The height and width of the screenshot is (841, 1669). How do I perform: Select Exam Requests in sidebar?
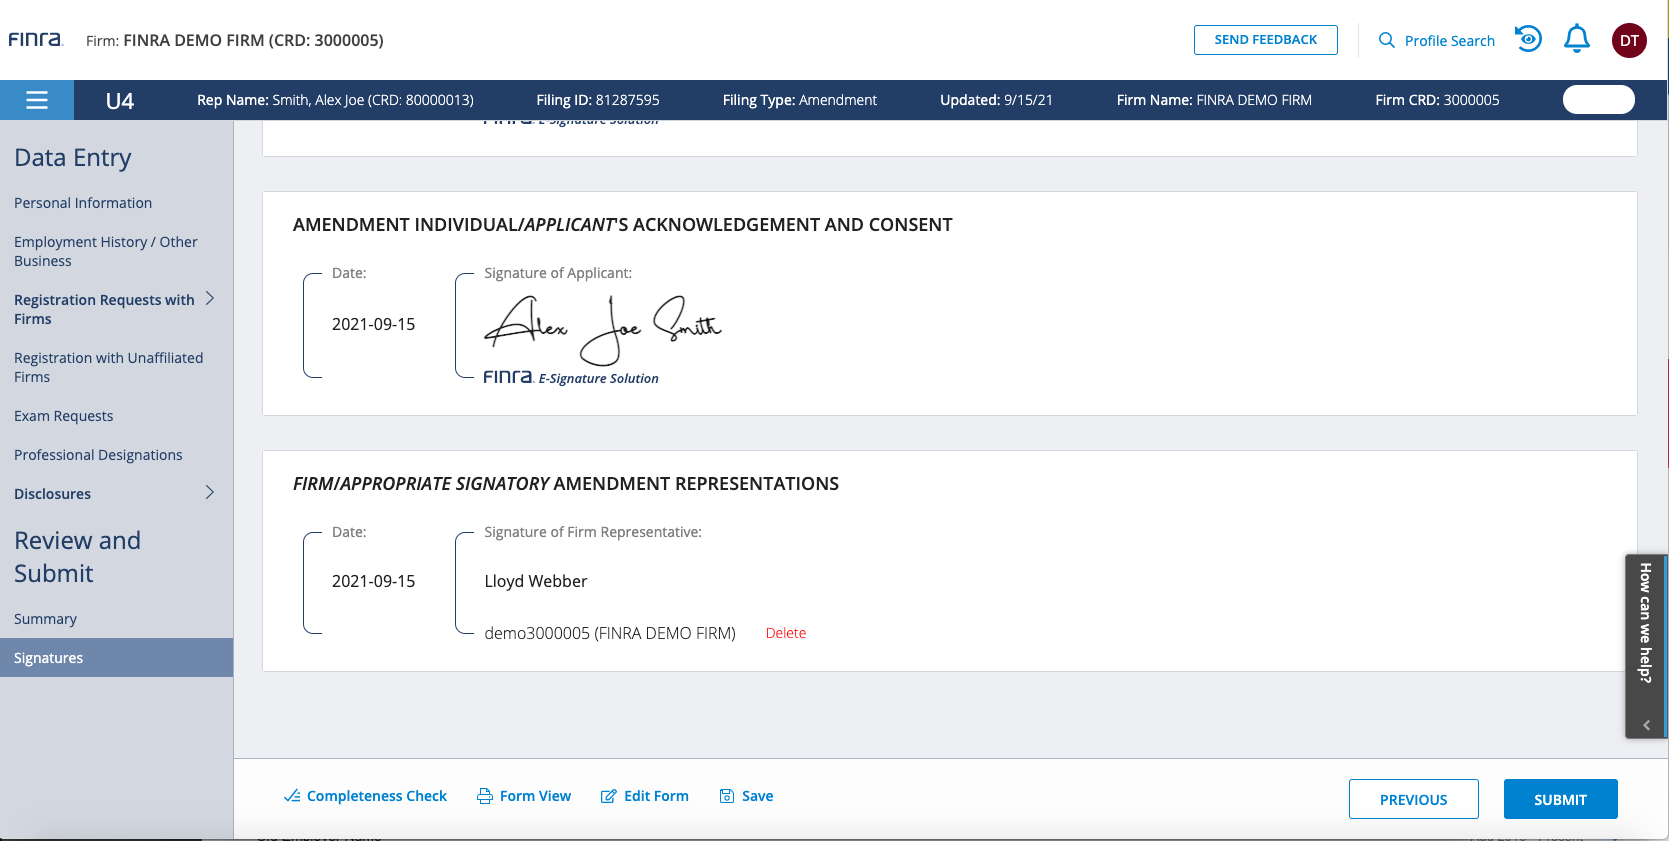click(63, 416)
